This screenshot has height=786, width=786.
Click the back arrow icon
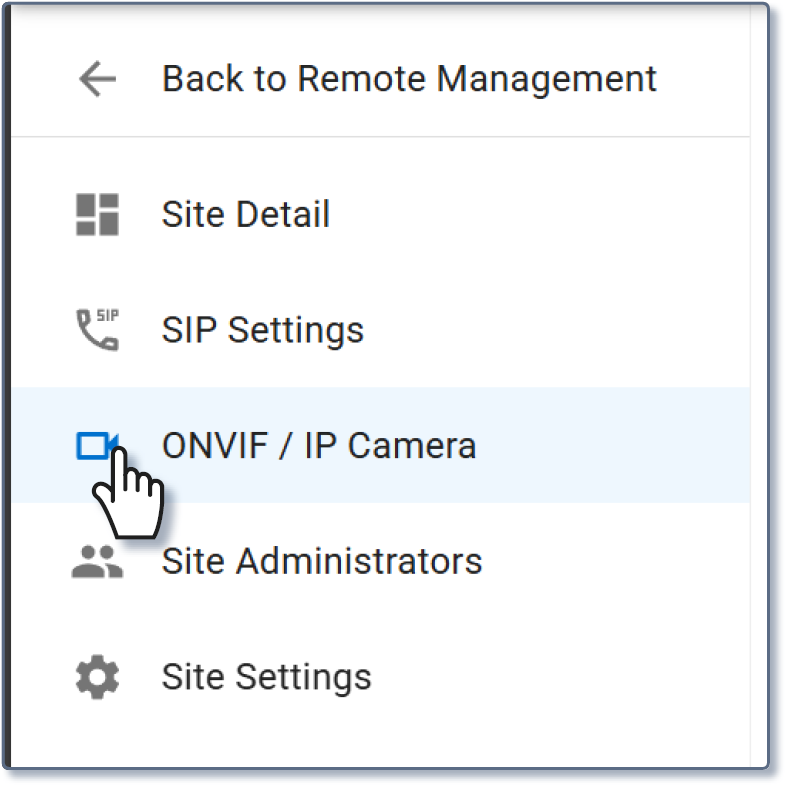click(97, 78)
